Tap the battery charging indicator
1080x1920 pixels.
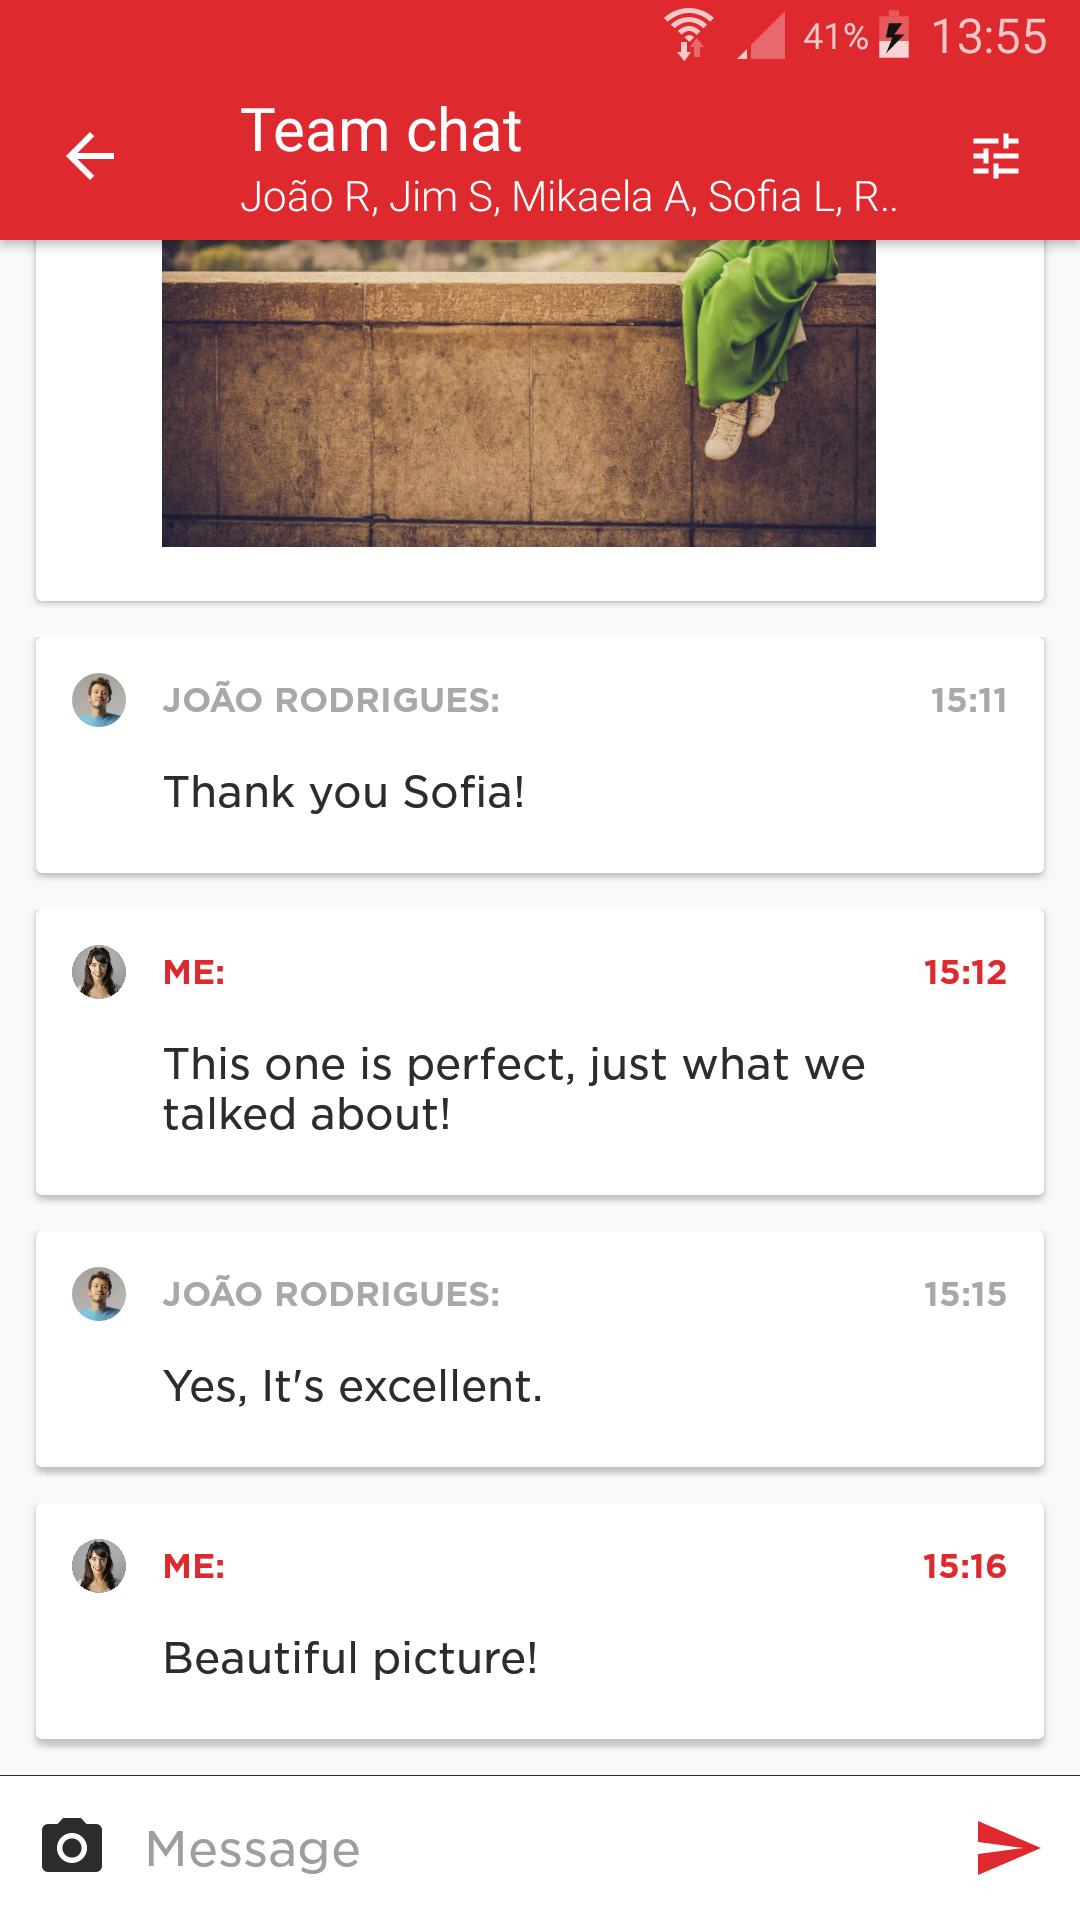coord(894,36)
